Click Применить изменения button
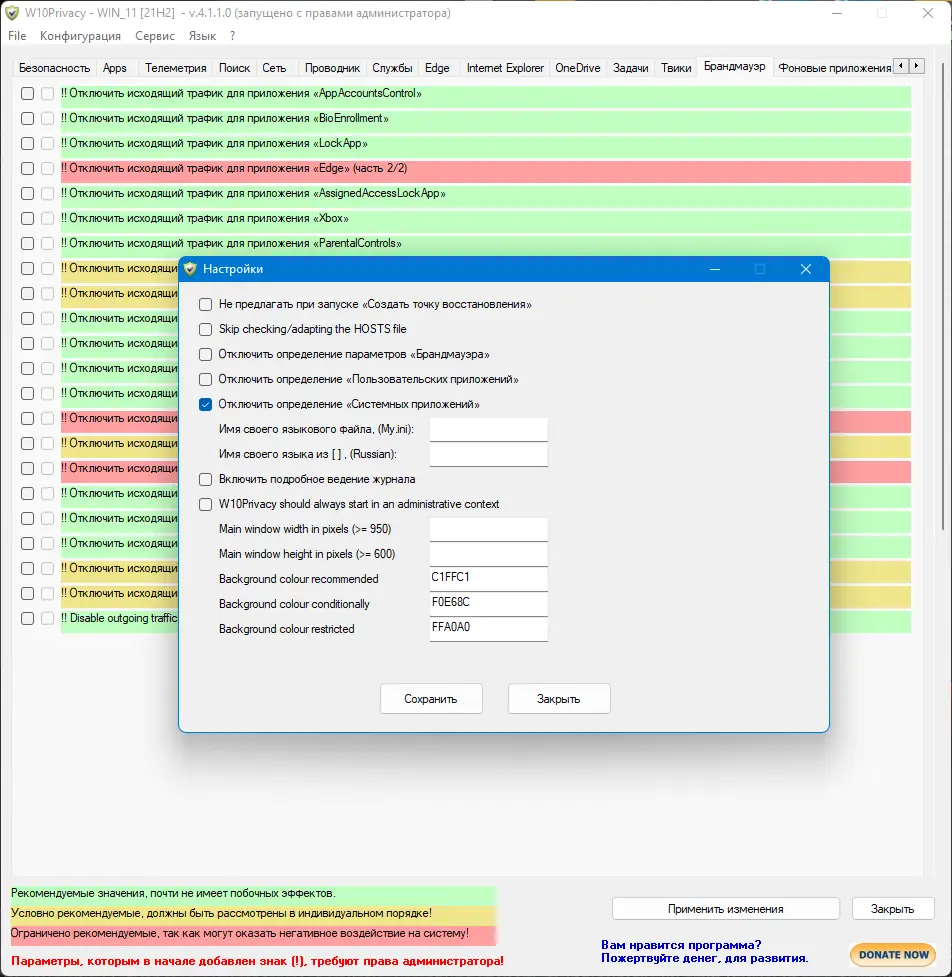 pyautogui.click(x=726, y=908)
